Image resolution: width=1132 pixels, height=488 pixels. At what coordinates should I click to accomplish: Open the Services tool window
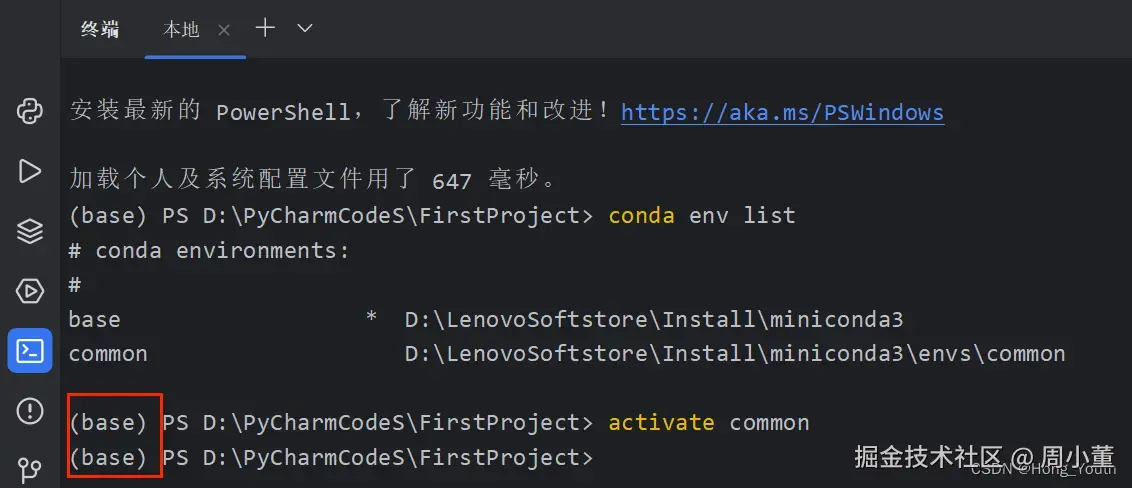click(x=30, y=291)
